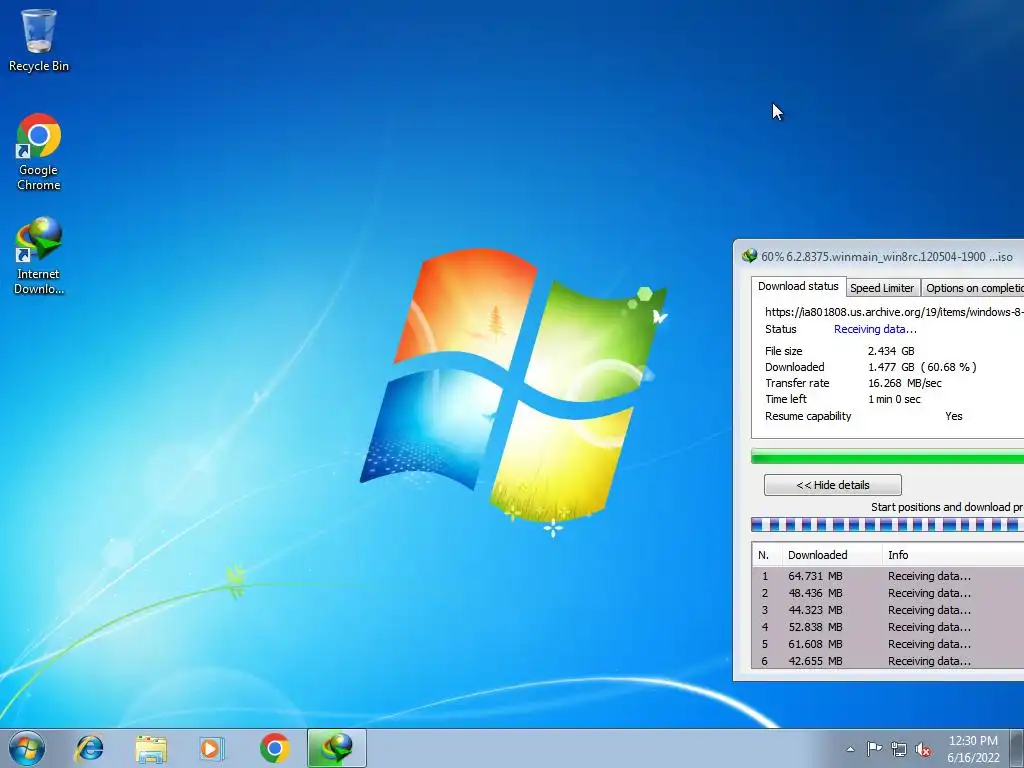Open the Options on completion tab
The width and height of the screenshot is (1024, 768).
tap(973, 288)
